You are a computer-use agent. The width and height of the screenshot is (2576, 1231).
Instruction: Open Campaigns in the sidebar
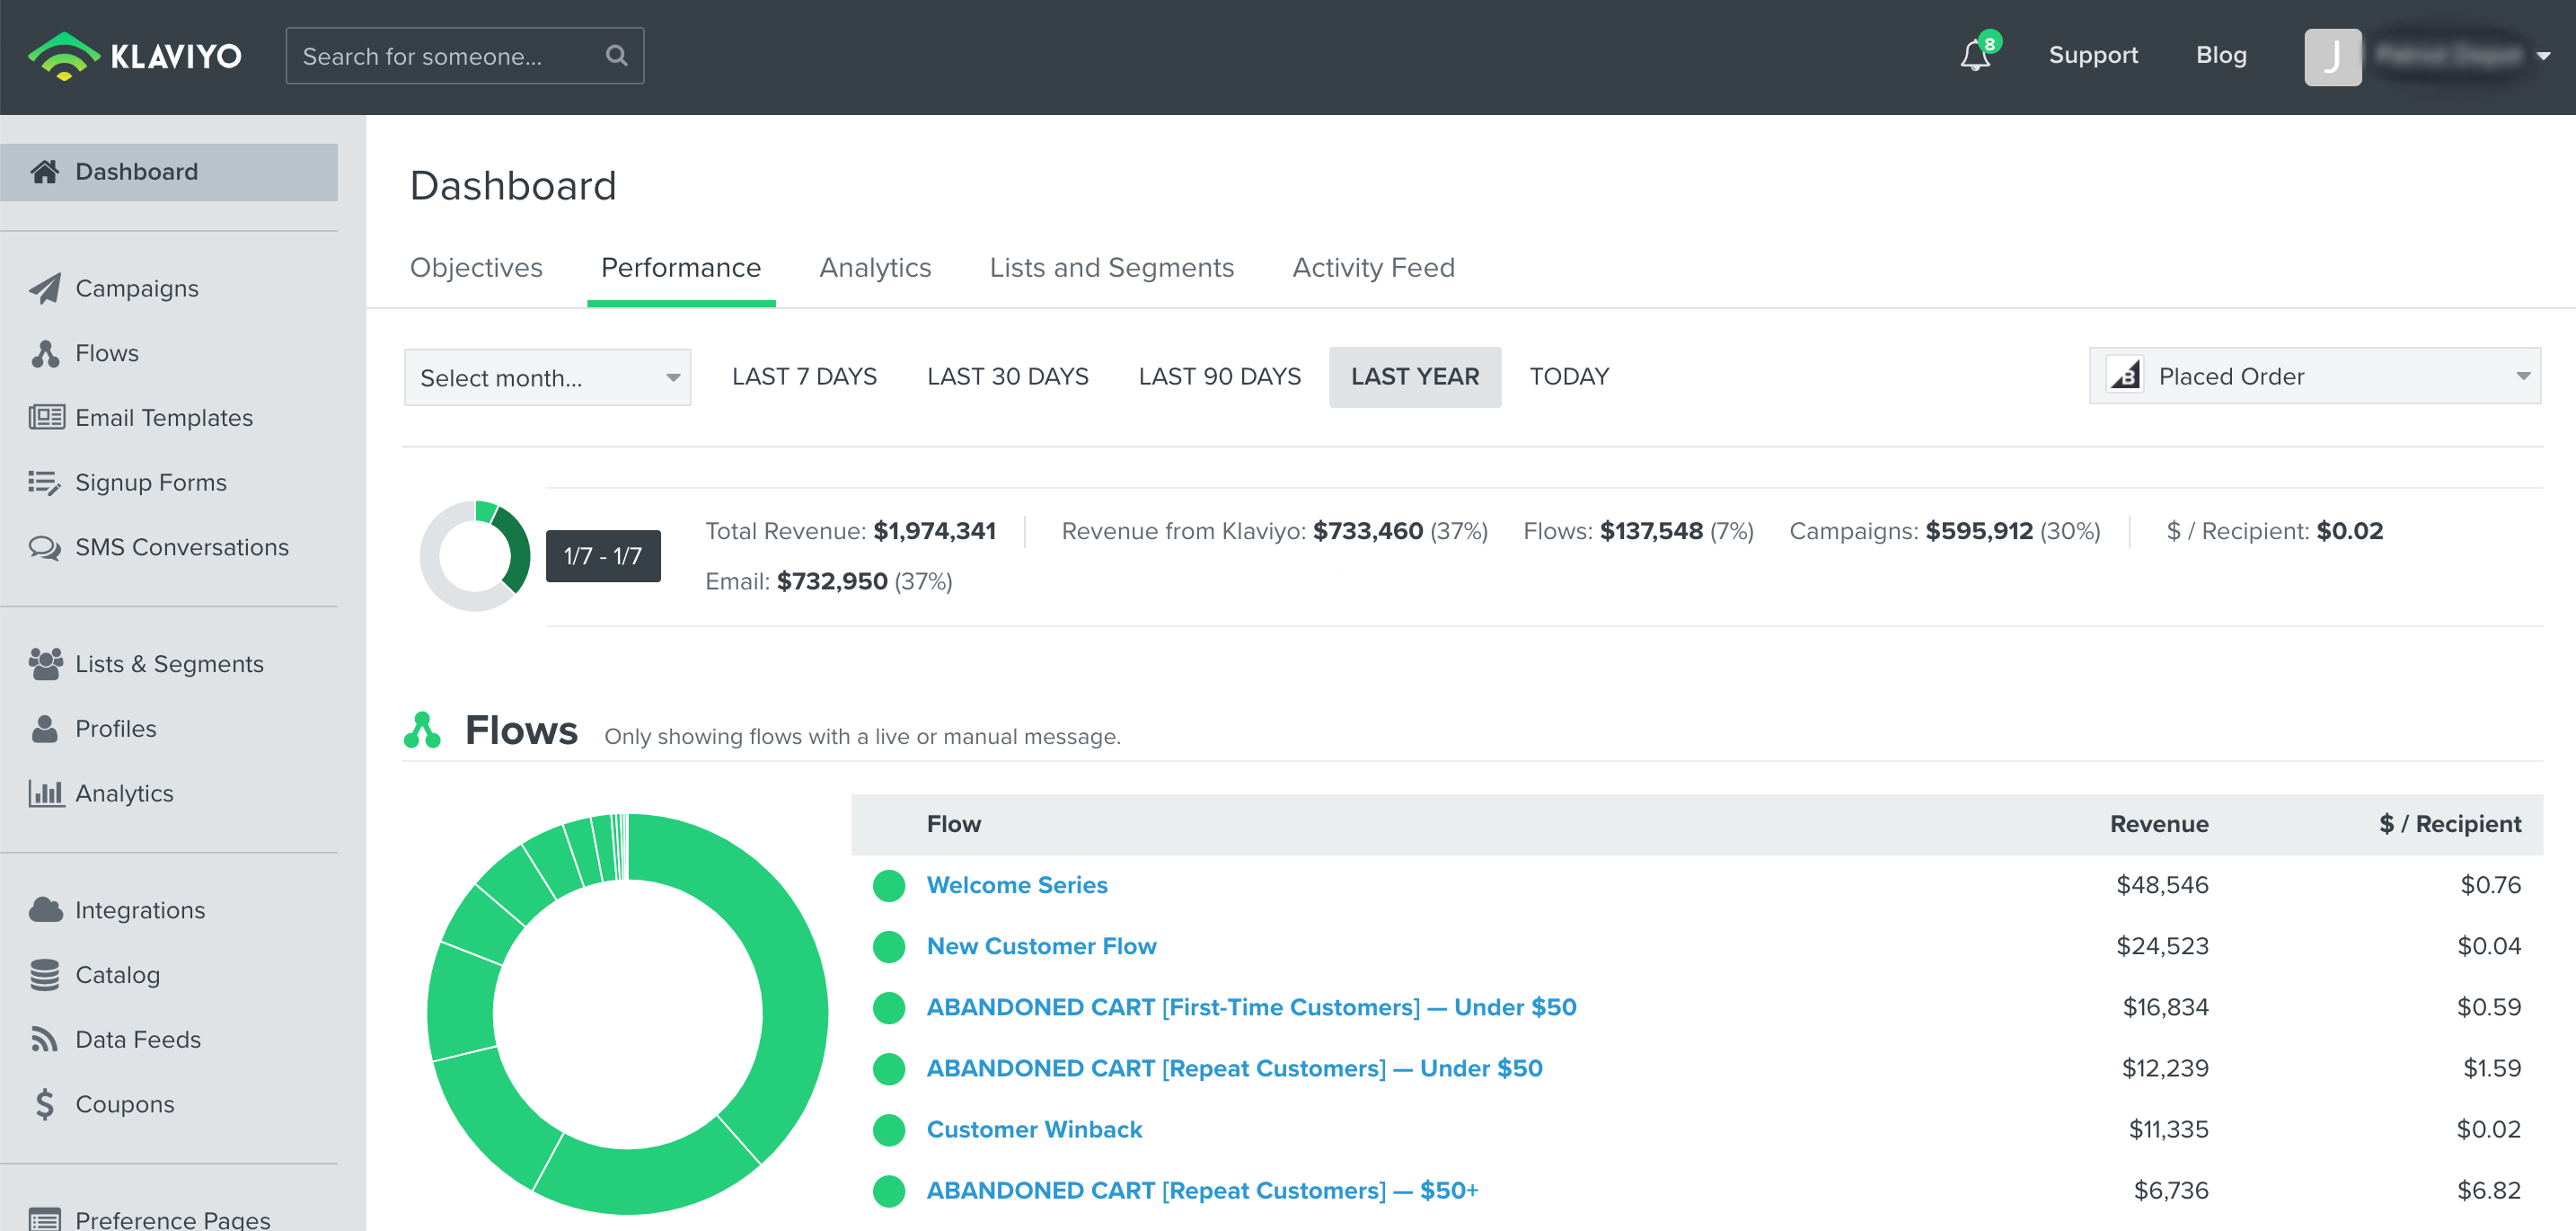[x=137, y=288]
